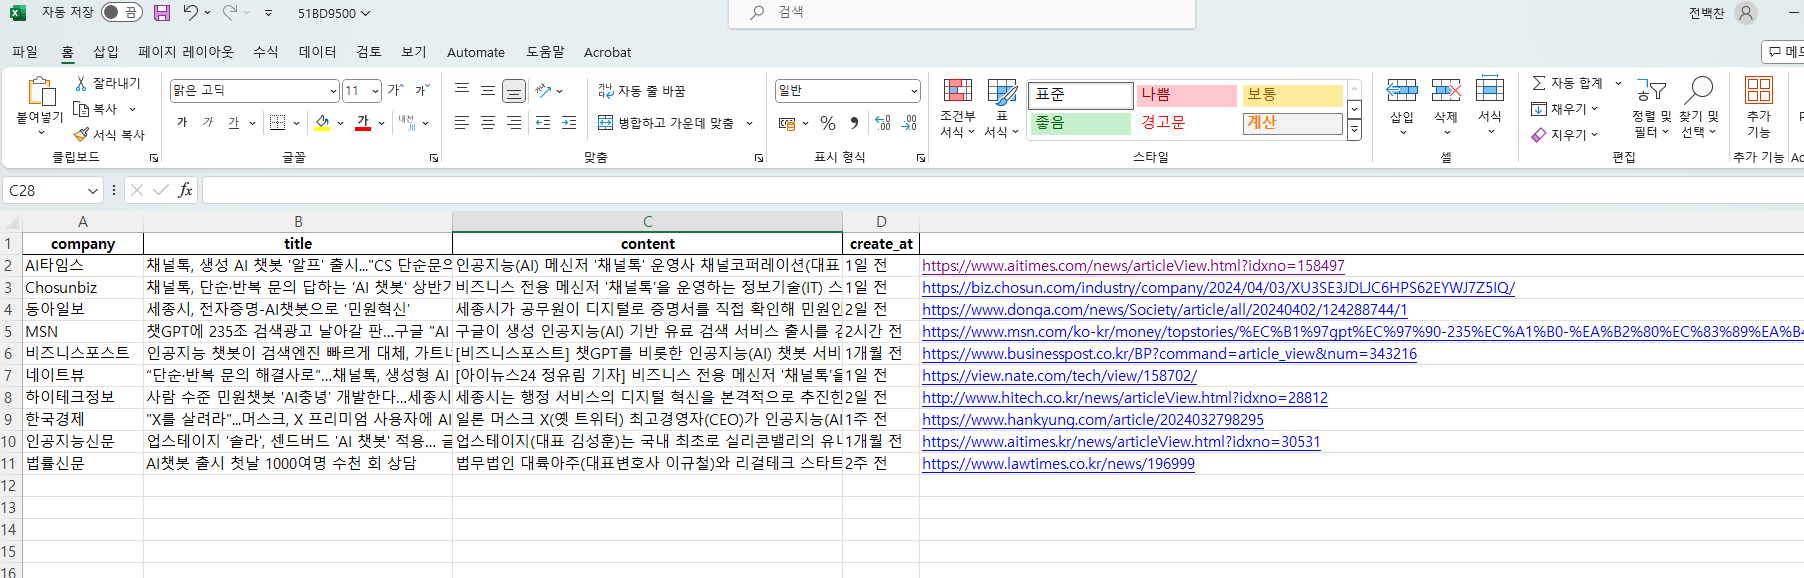This screenshot has height=578, width=1804.
Task: Increase font size with the larger 가 icon
Action: click(396, 90)
